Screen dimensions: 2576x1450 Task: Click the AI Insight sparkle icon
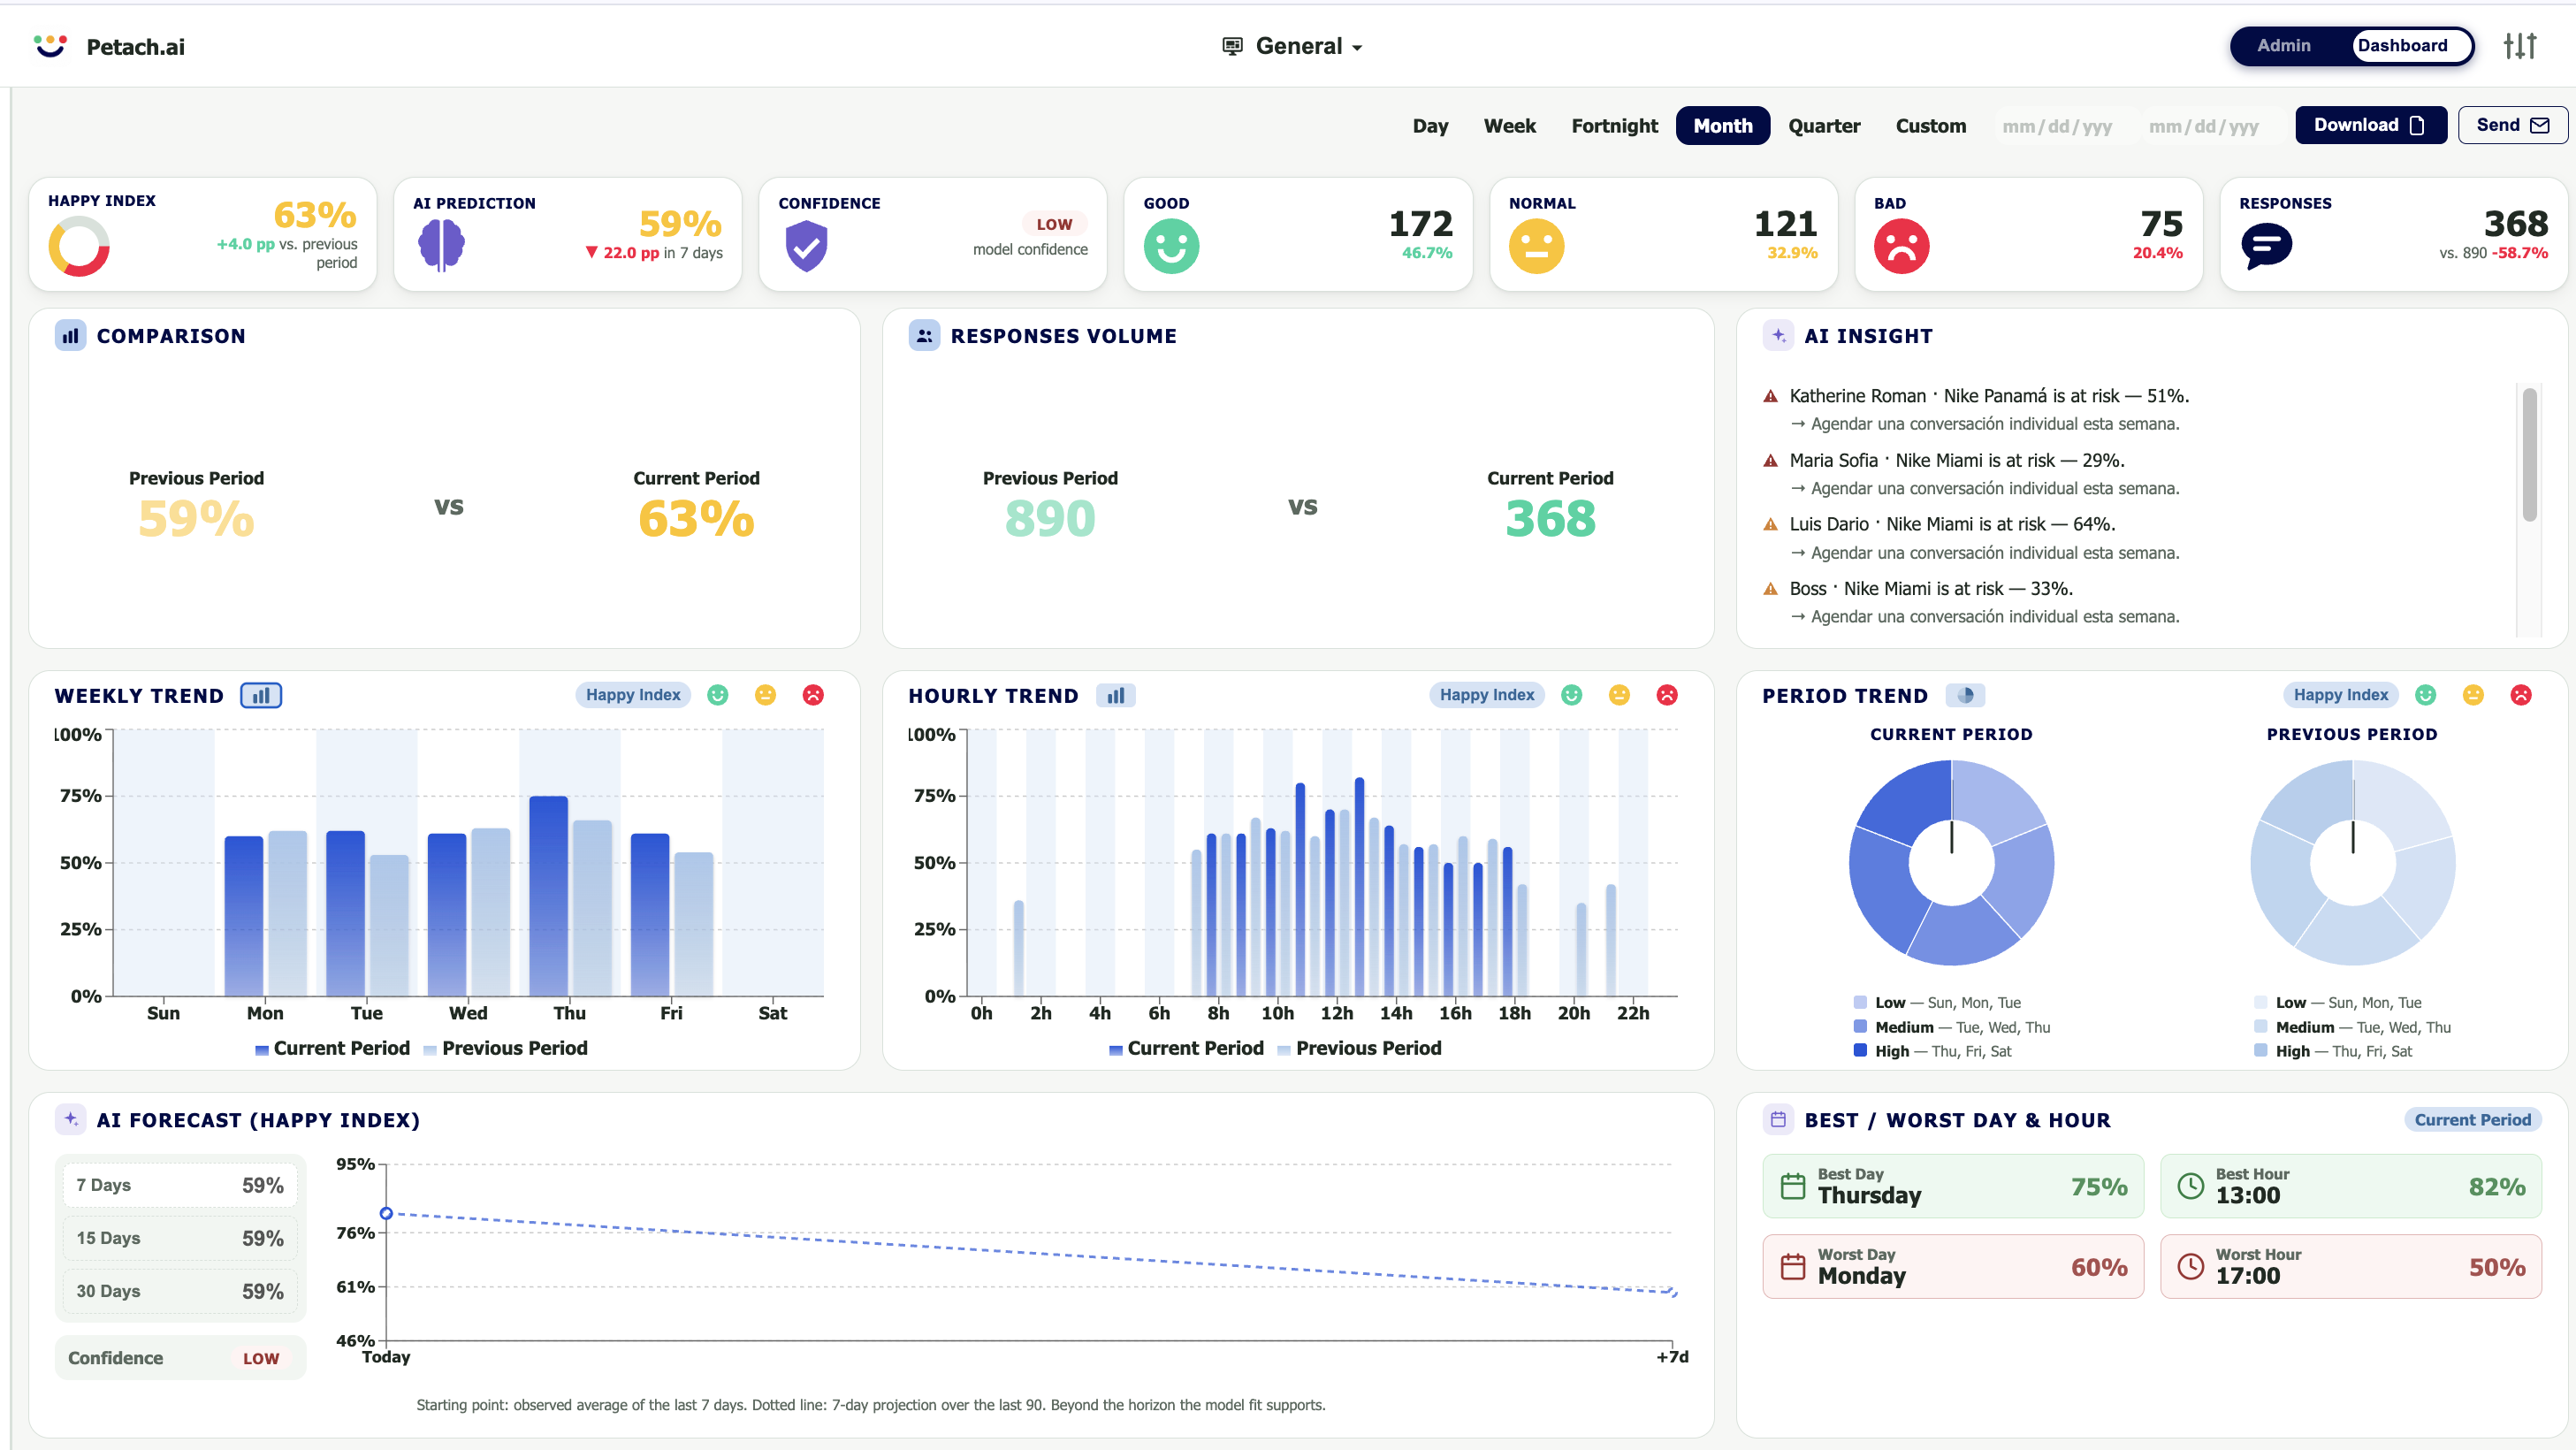(x=1778, y=336)
